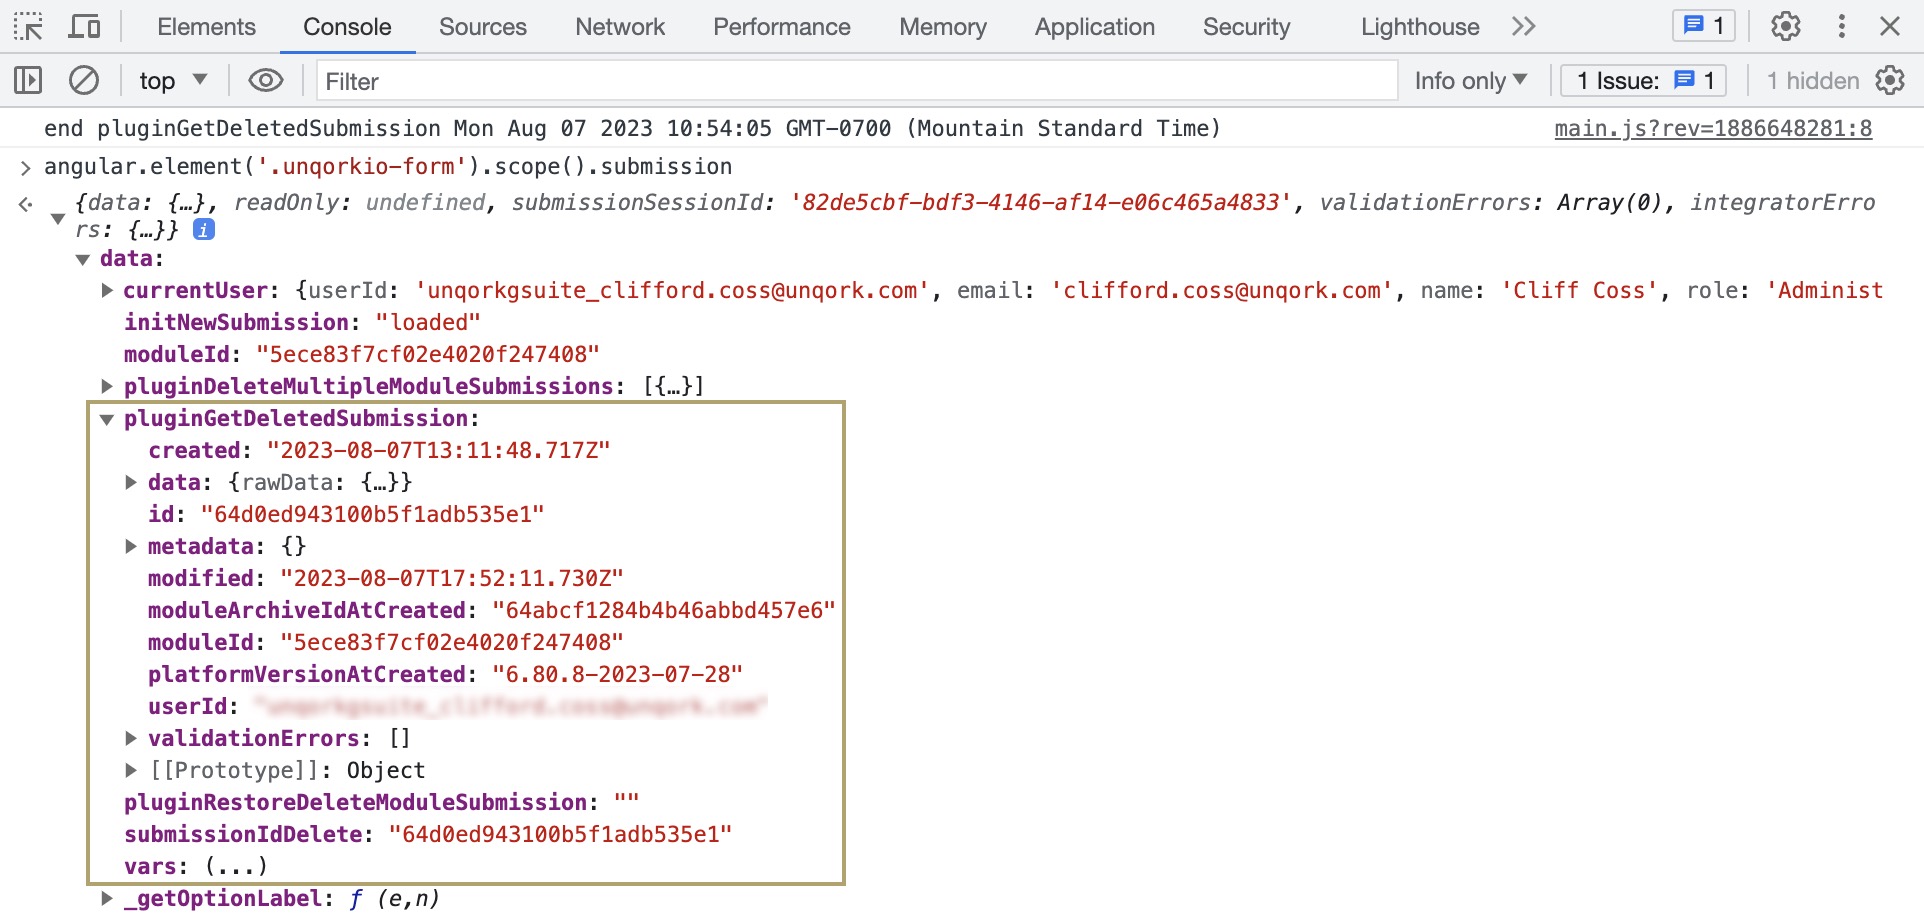Open the Network tab
This screenshot has width=1924, height=914.
[620, 27]
